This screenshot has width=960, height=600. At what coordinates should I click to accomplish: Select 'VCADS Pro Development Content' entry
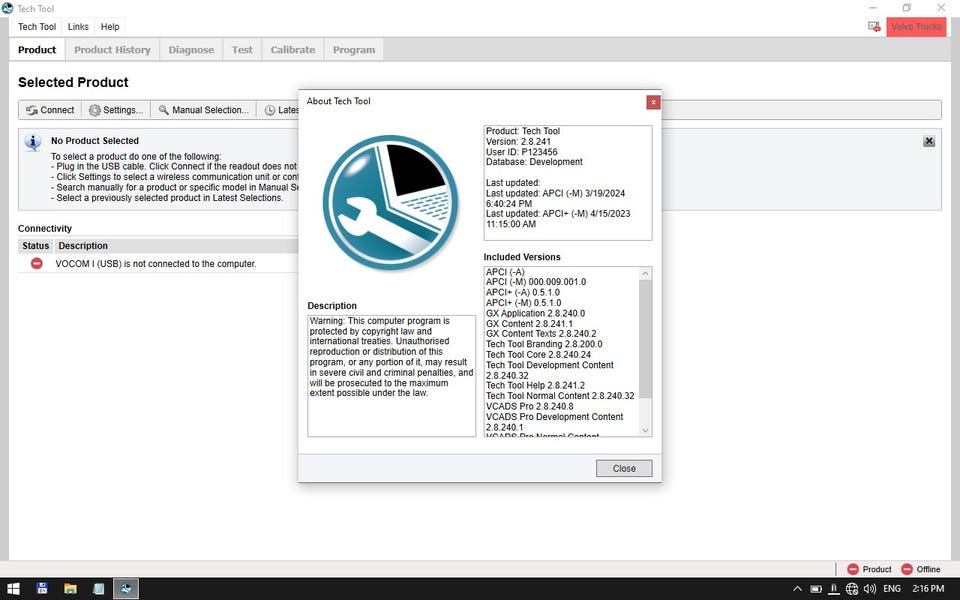(x=554, y=421)
